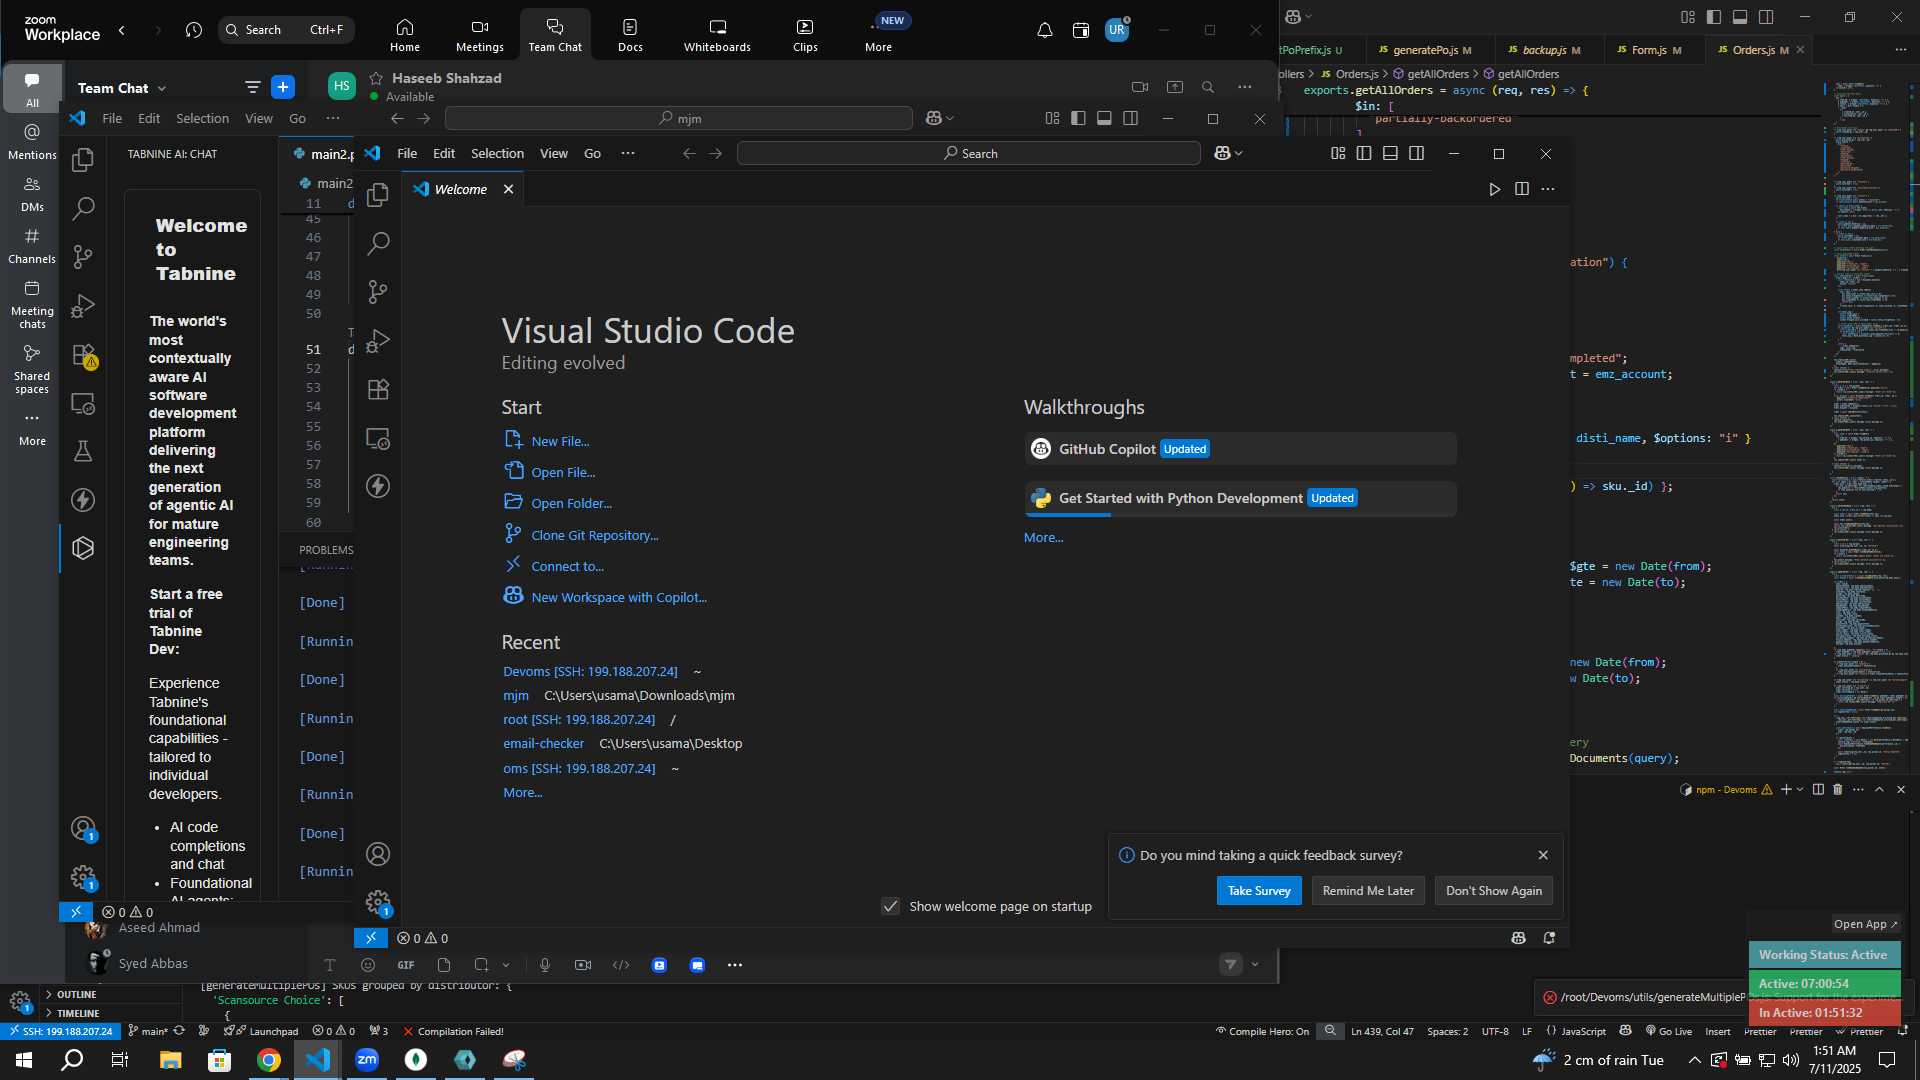Open Accounts icon in front VS Code activity bar
The width and height of the screenshot is (1920, 1080).
point(378,854)
